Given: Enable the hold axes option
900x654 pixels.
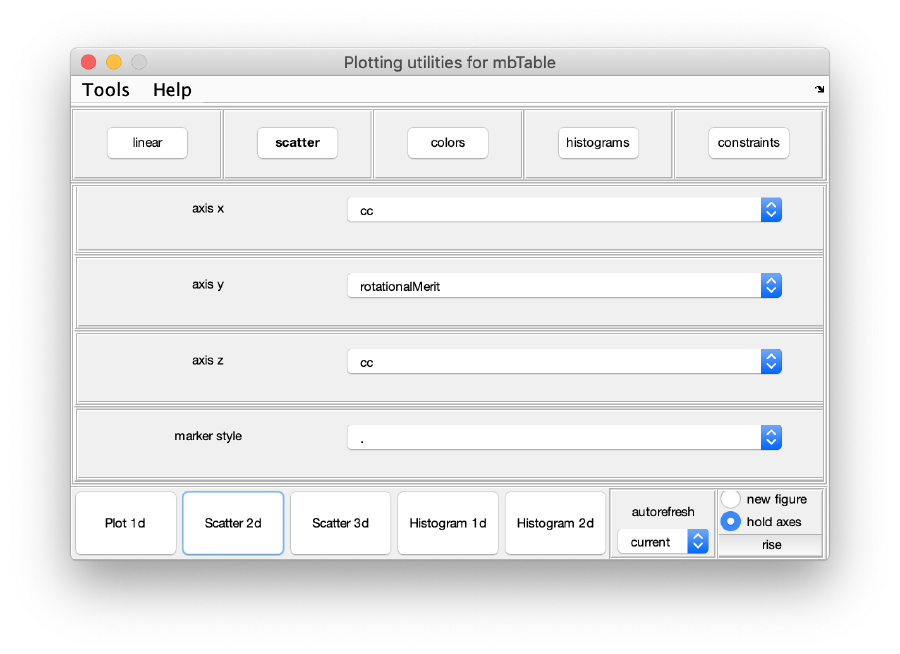Looking at the screenshot, I should coord(730,520).
